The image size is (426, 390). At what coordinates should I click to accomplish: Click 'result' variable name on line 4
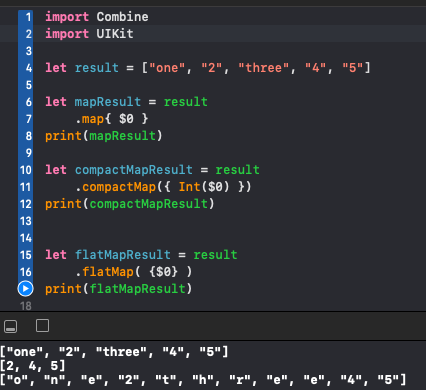click(97, 68)
